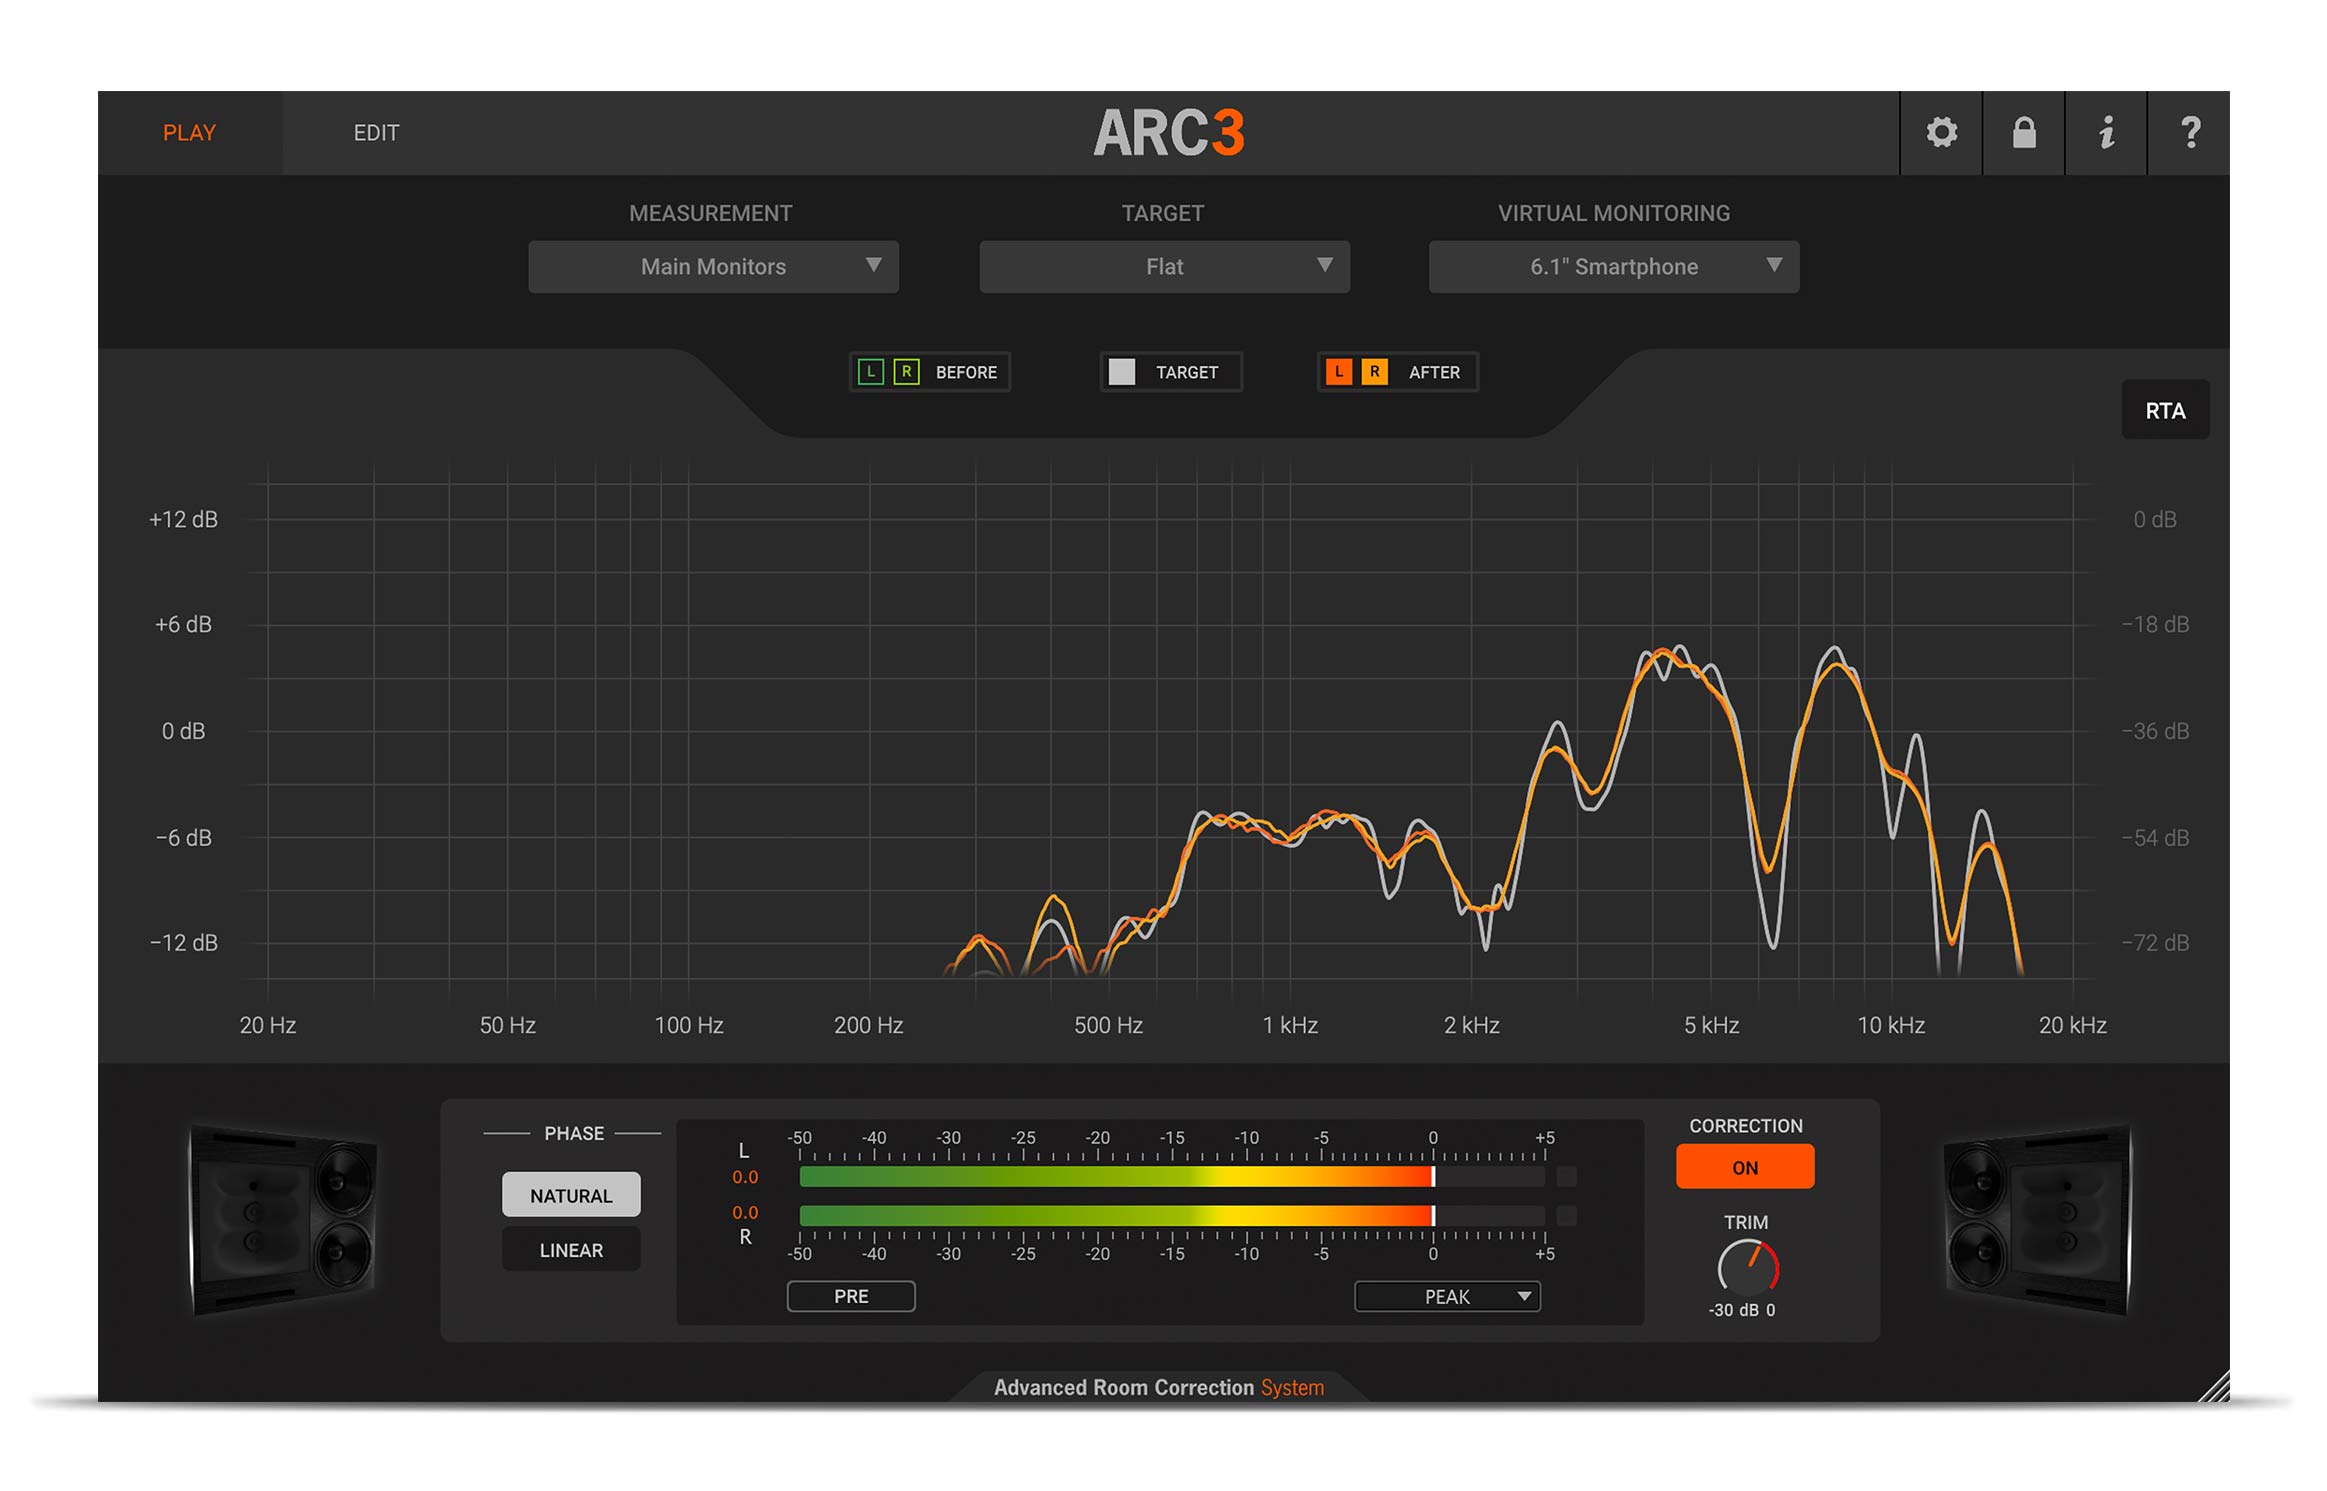The image size is (2327, 1491).
Task: Click the VIRTUAL MONITORING heading
Action: coord(1613,213)
